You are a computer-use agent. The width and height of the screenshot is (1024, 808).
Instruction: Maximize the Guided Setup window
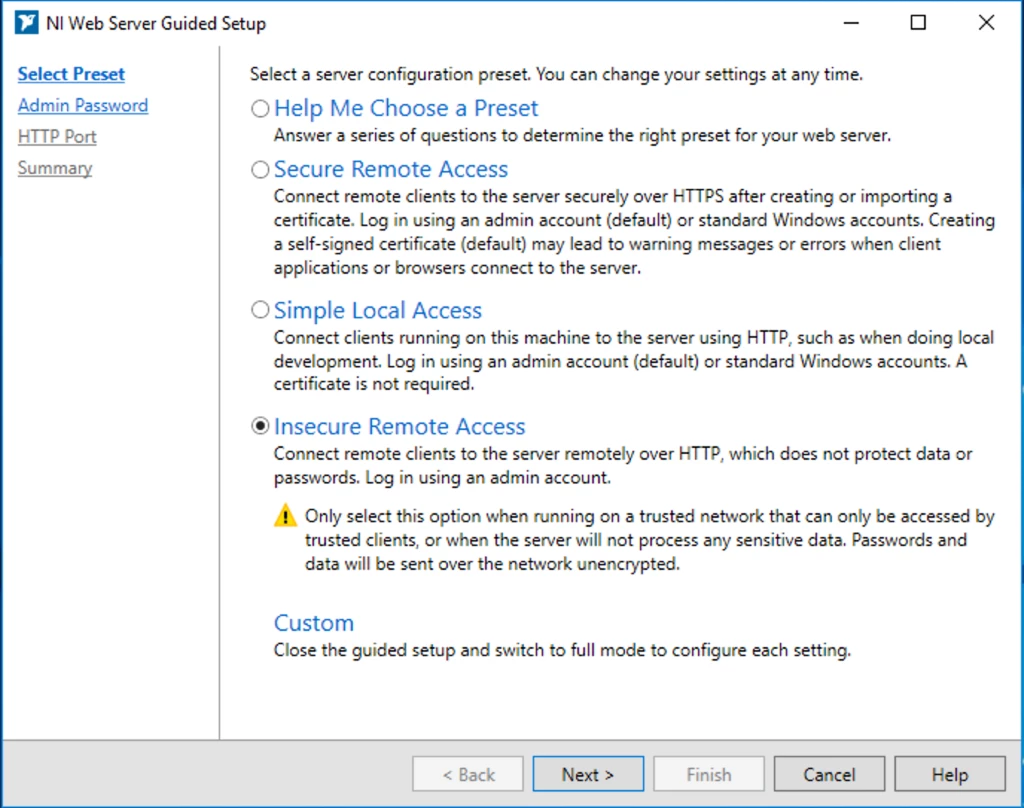(x=918, y=23)
